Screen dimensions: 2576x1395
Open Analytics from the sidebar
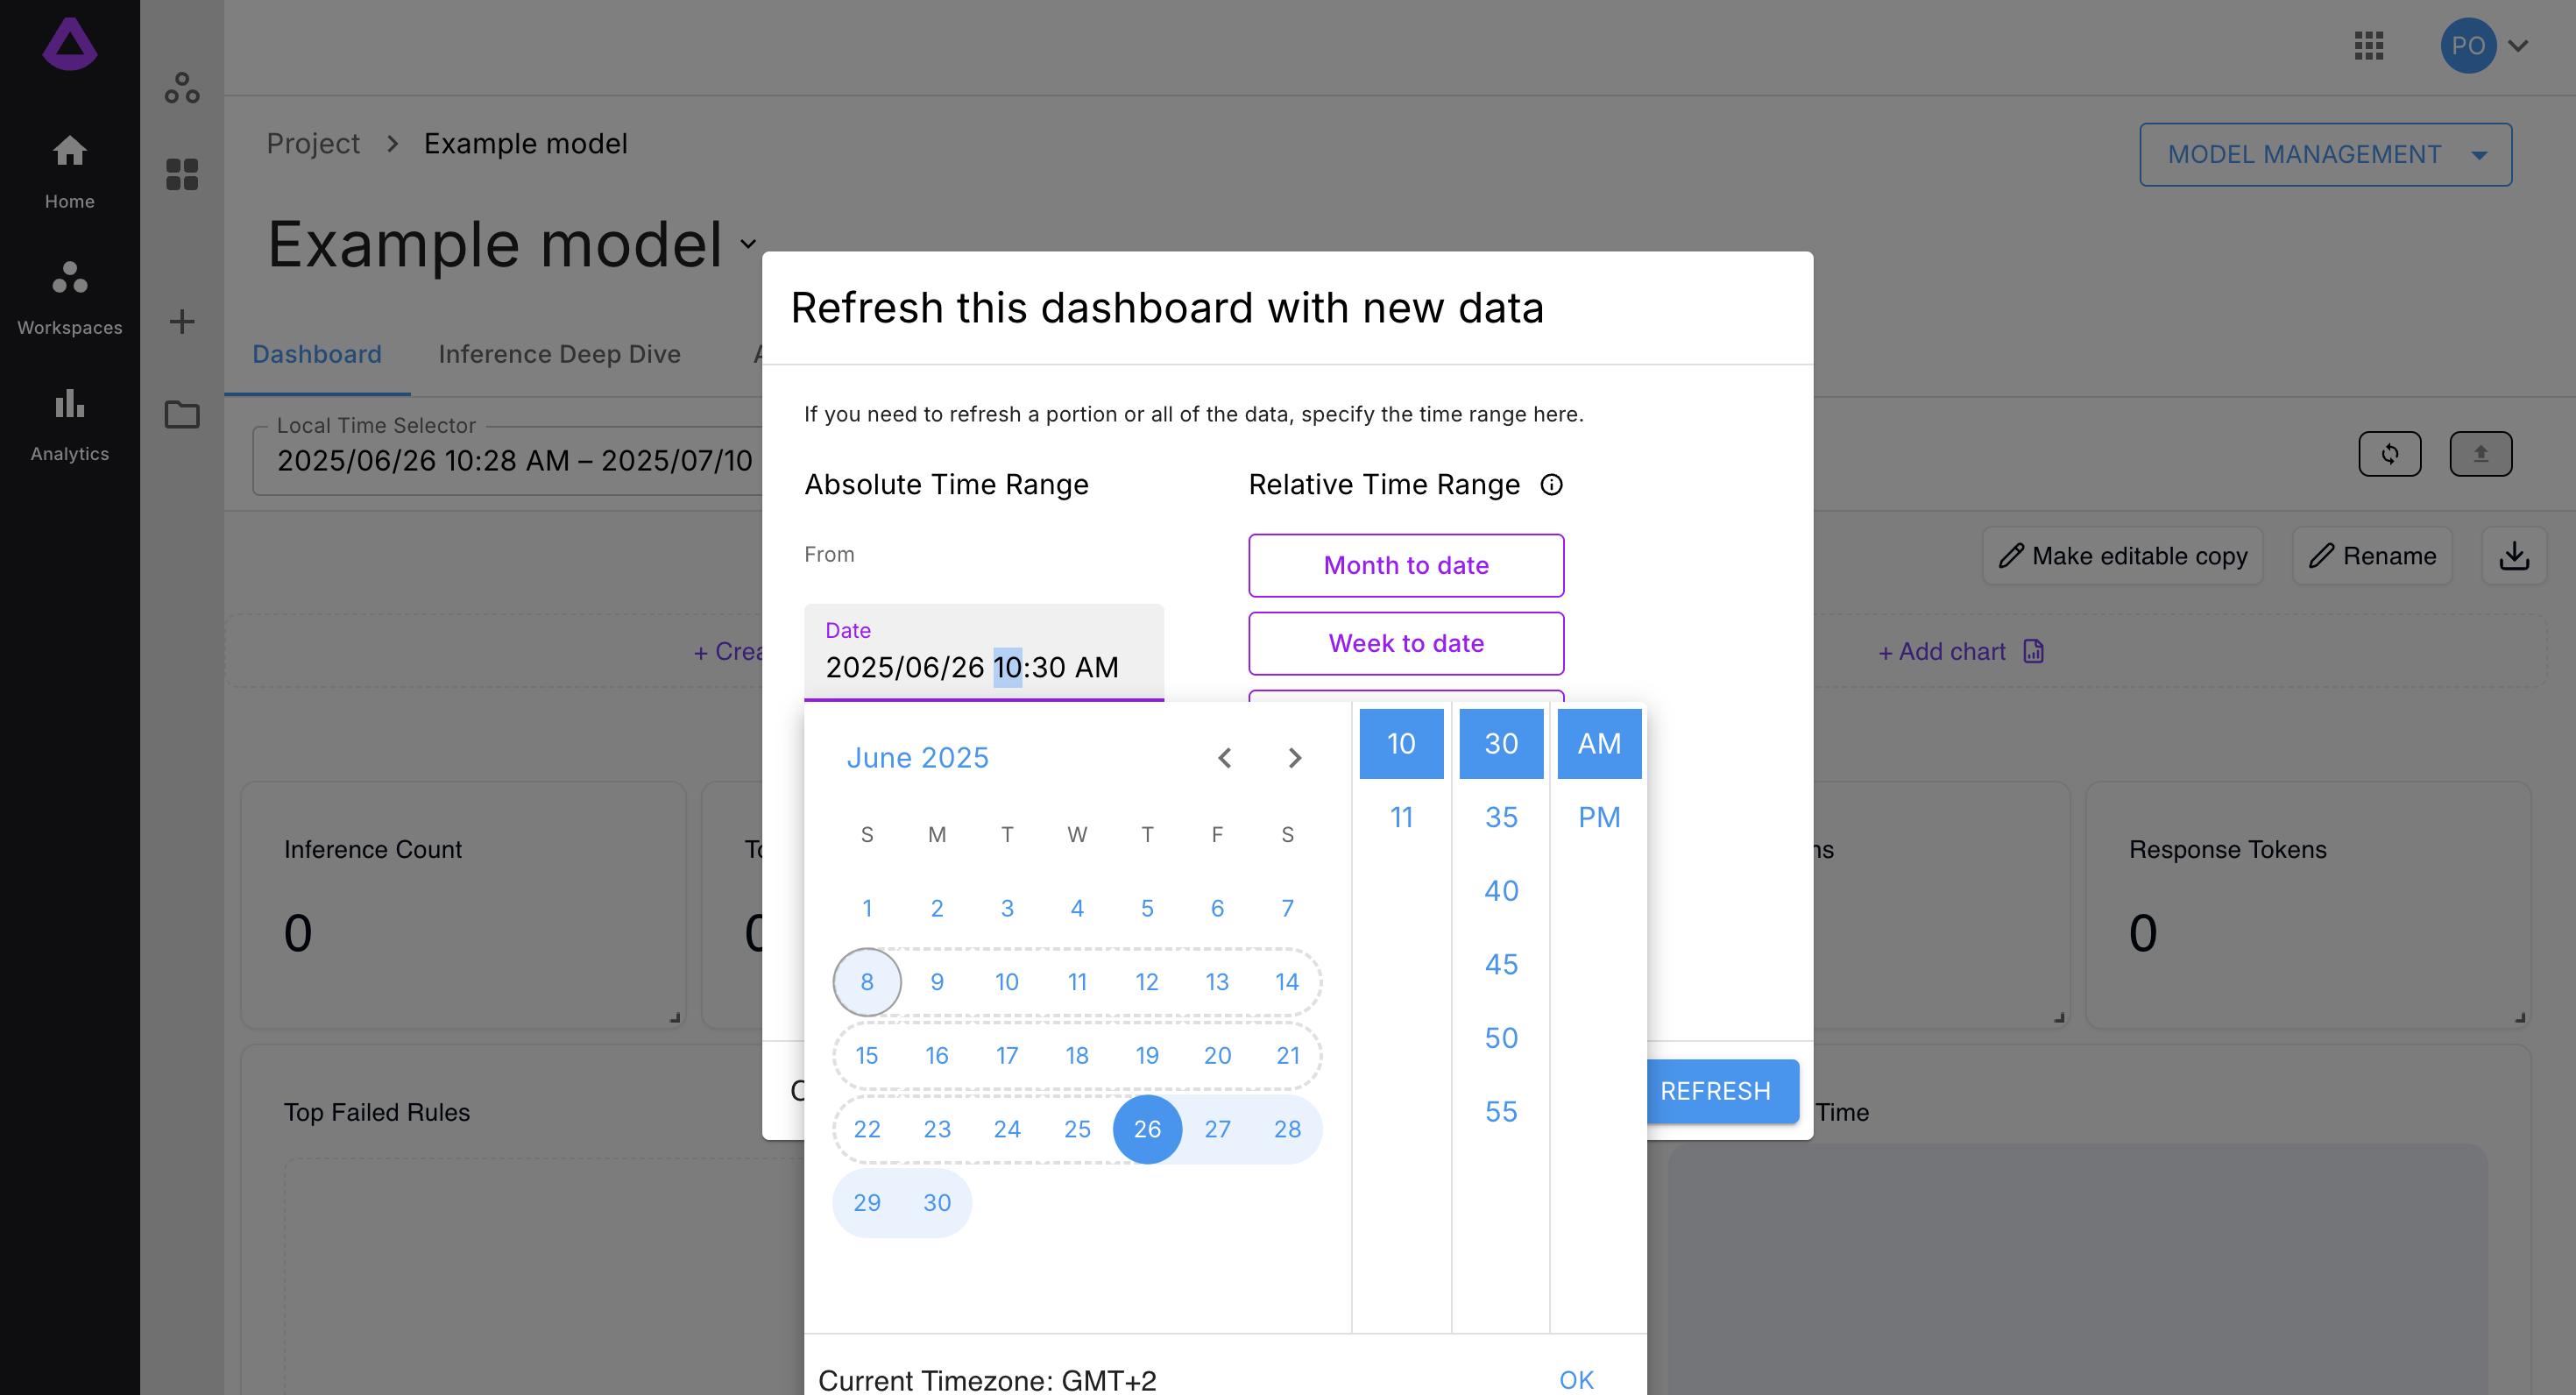(x=69, y=424)
